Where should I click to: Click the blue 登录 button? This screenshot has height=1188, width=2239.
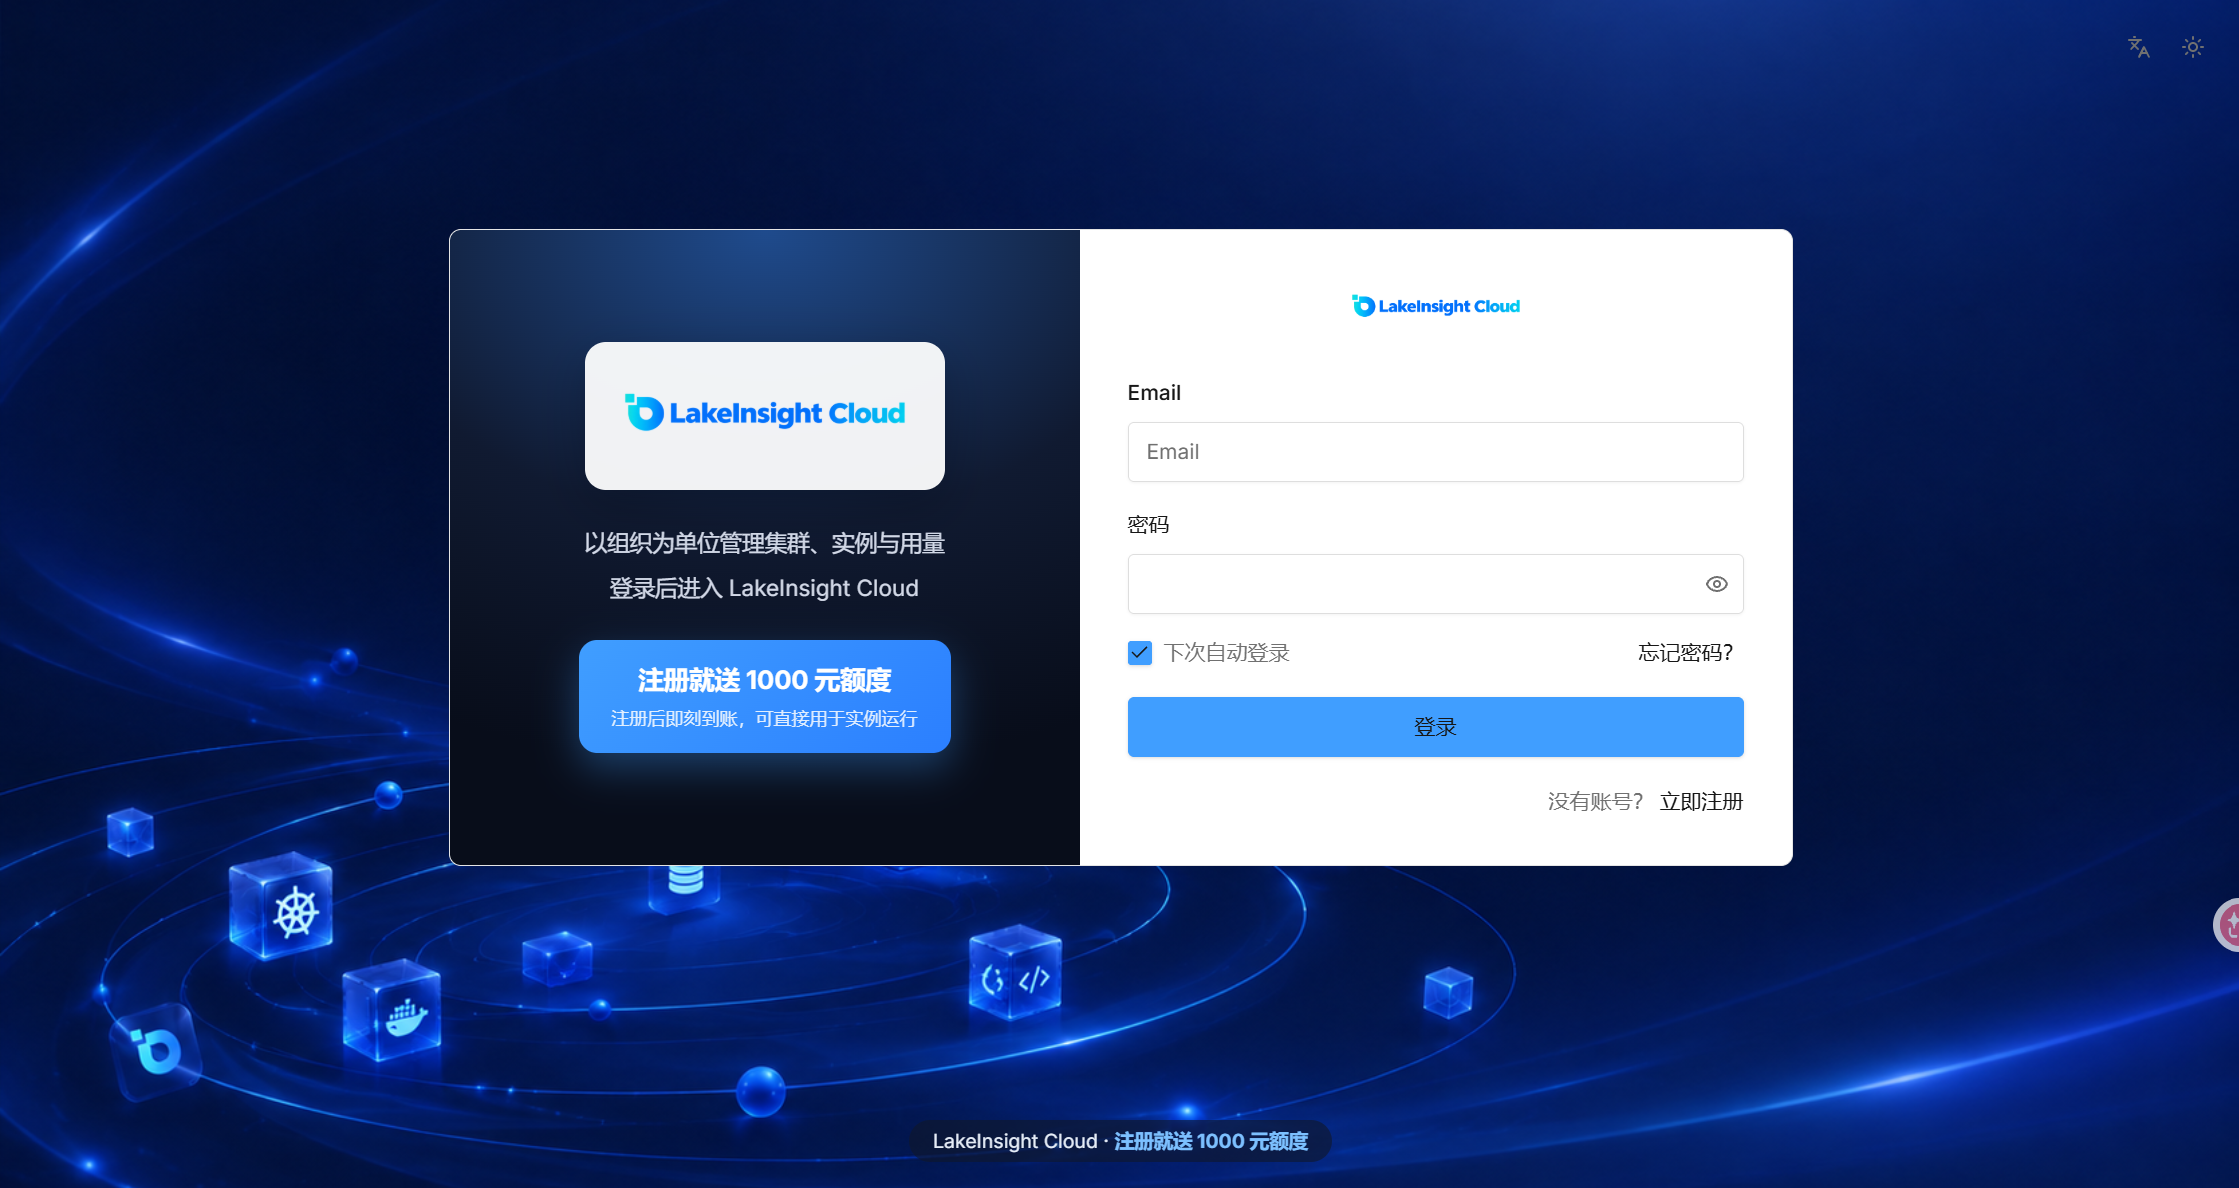1435,727
